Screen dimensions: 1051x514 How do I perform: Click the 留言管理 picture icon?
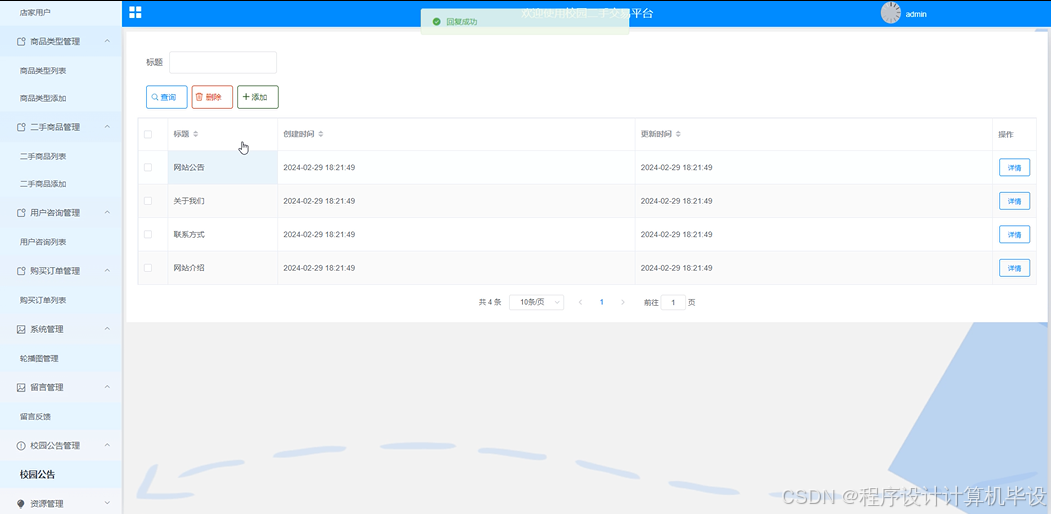tap(21, 387)
